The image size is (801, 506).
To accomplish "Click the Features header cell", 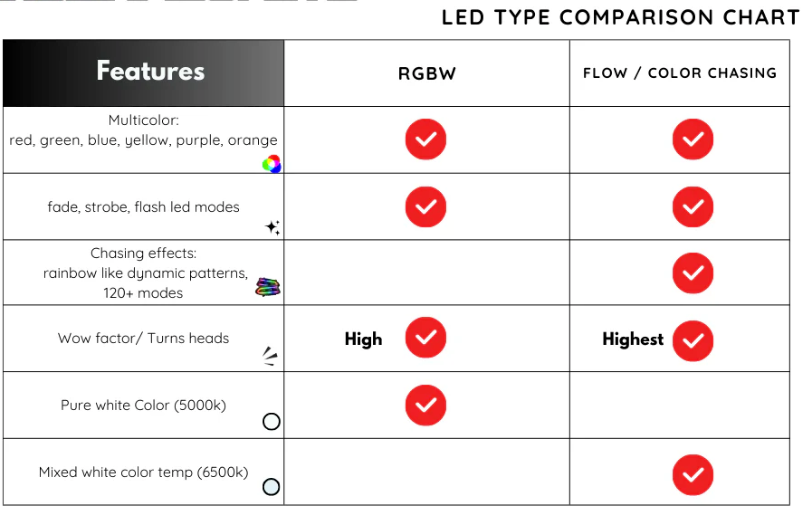I will point(144,73).
